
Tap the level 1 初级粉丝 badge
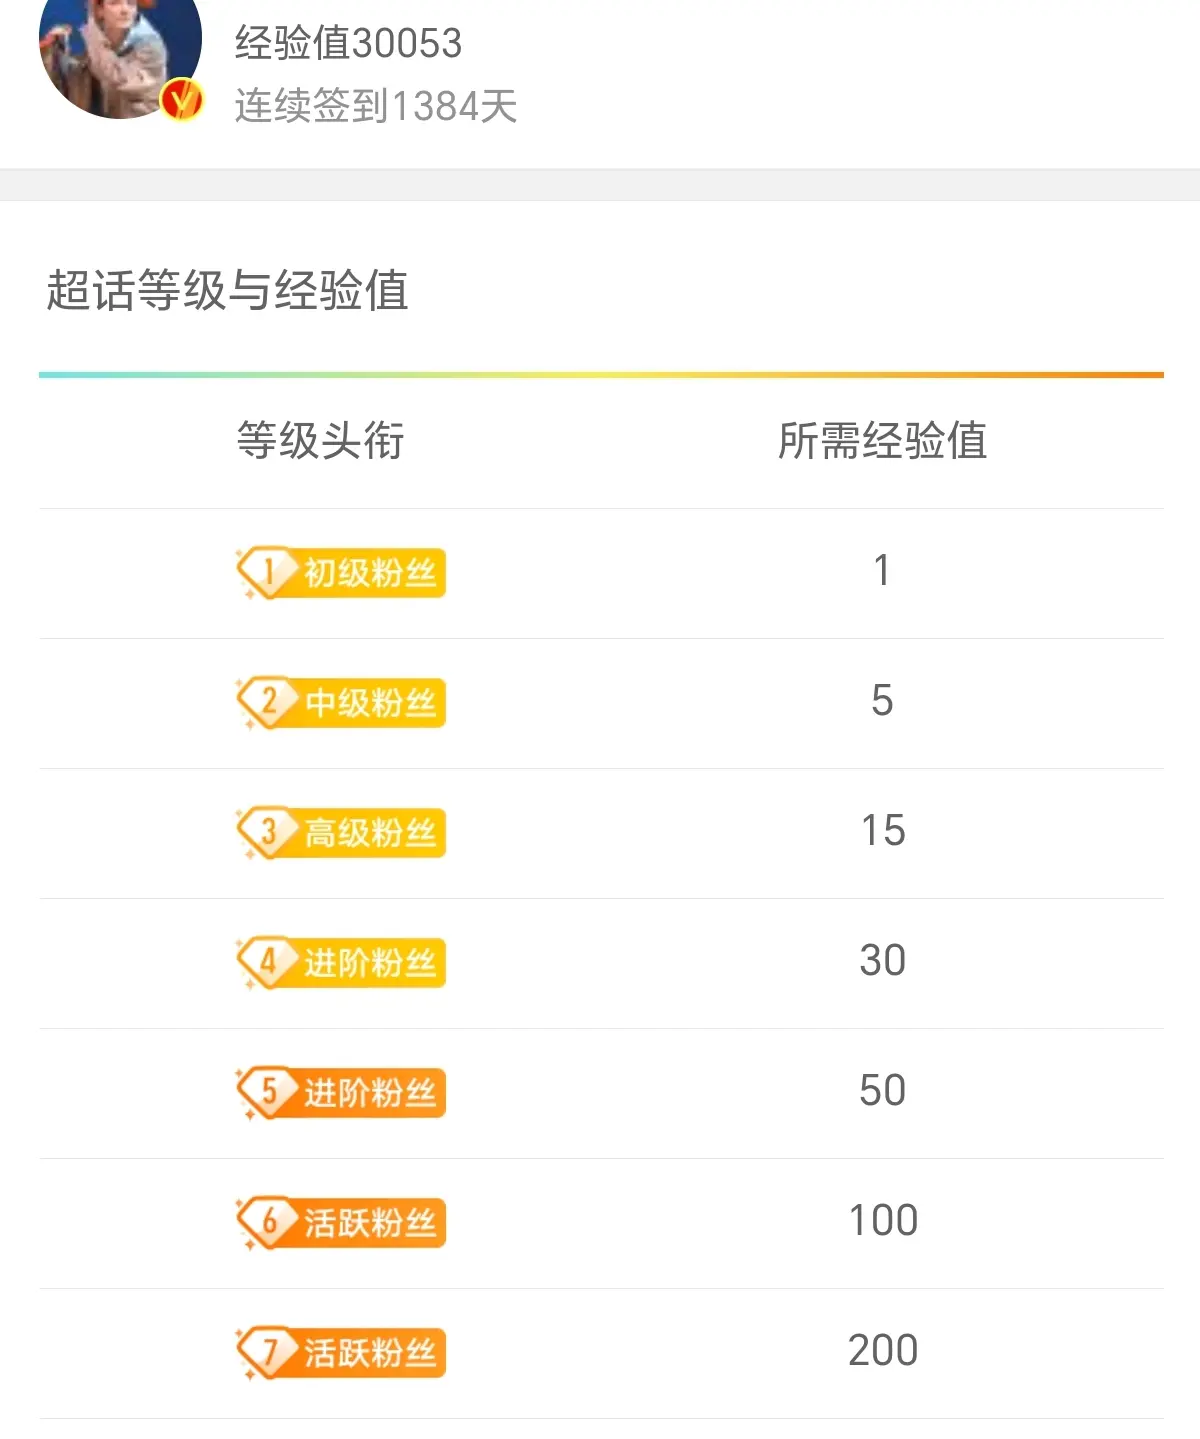pyautogui.click(x=341, y=573)
